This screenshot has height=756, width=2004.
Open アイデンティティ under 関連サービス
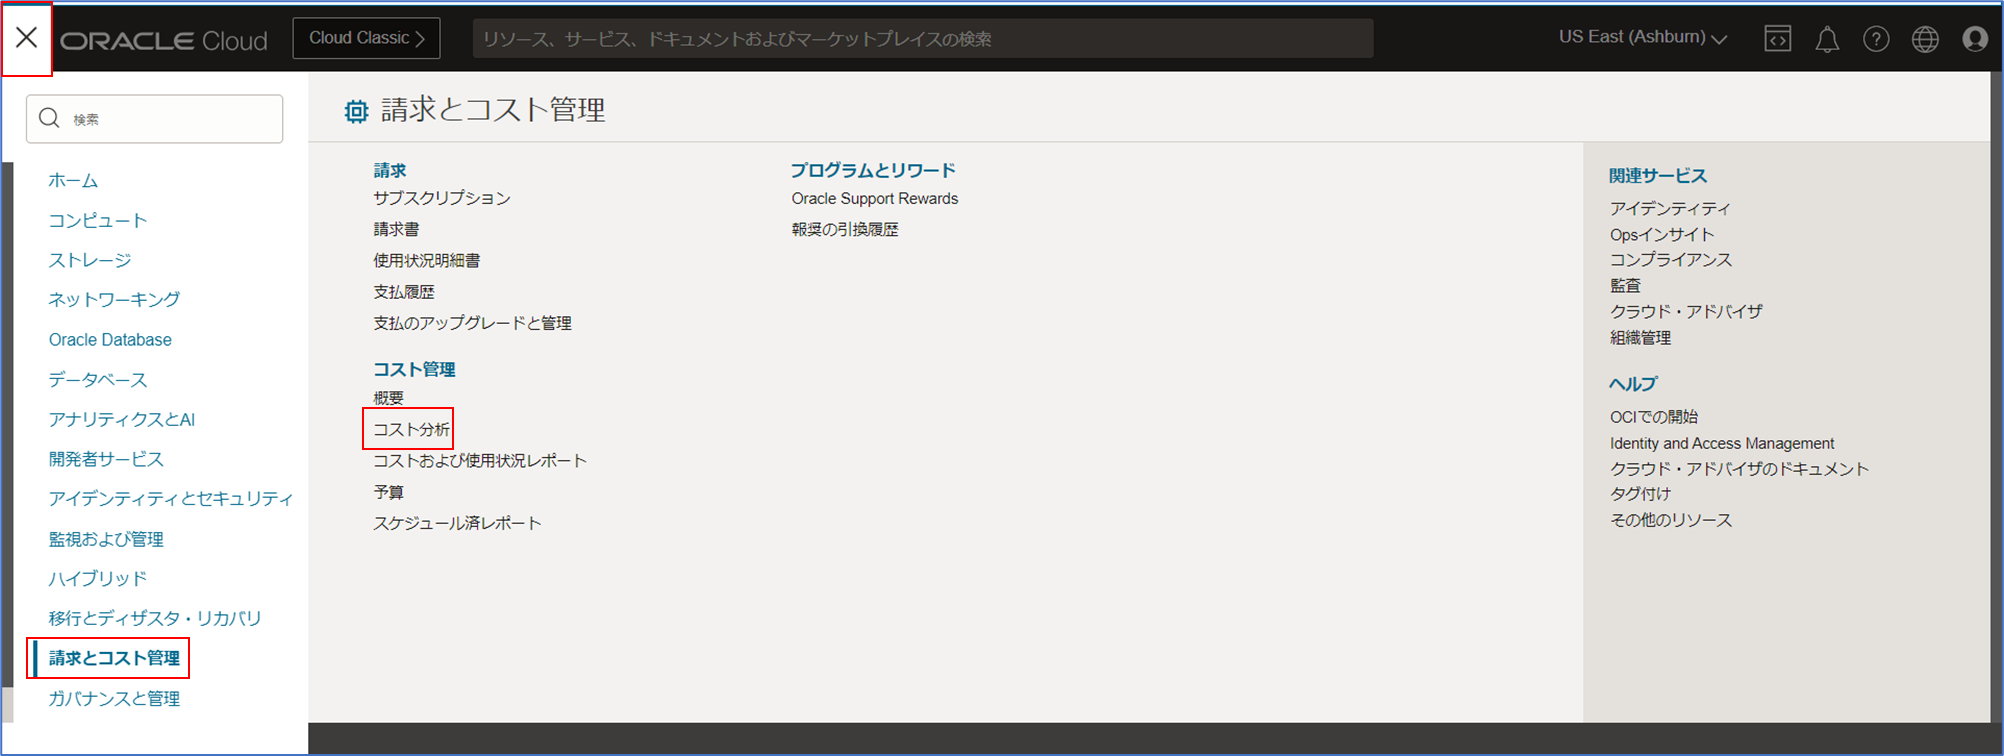1670,208
